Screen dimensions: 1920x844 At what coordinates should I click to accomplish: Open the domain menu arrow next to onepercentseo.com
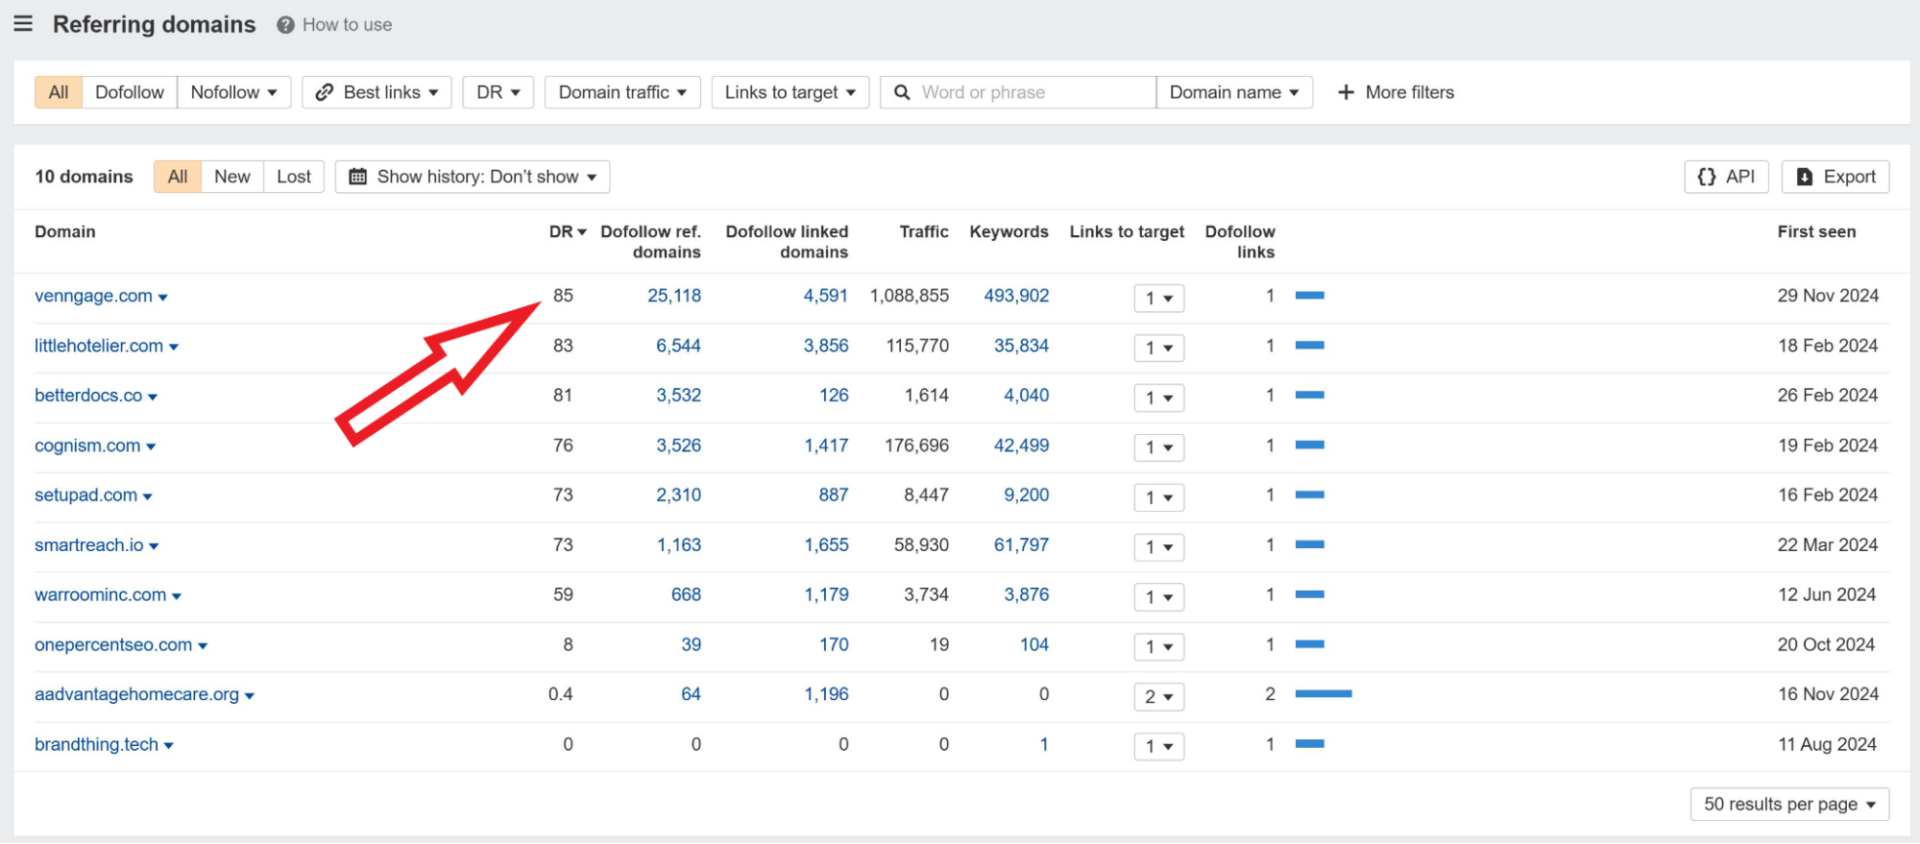pyautogui.click(x=203, y=647)
